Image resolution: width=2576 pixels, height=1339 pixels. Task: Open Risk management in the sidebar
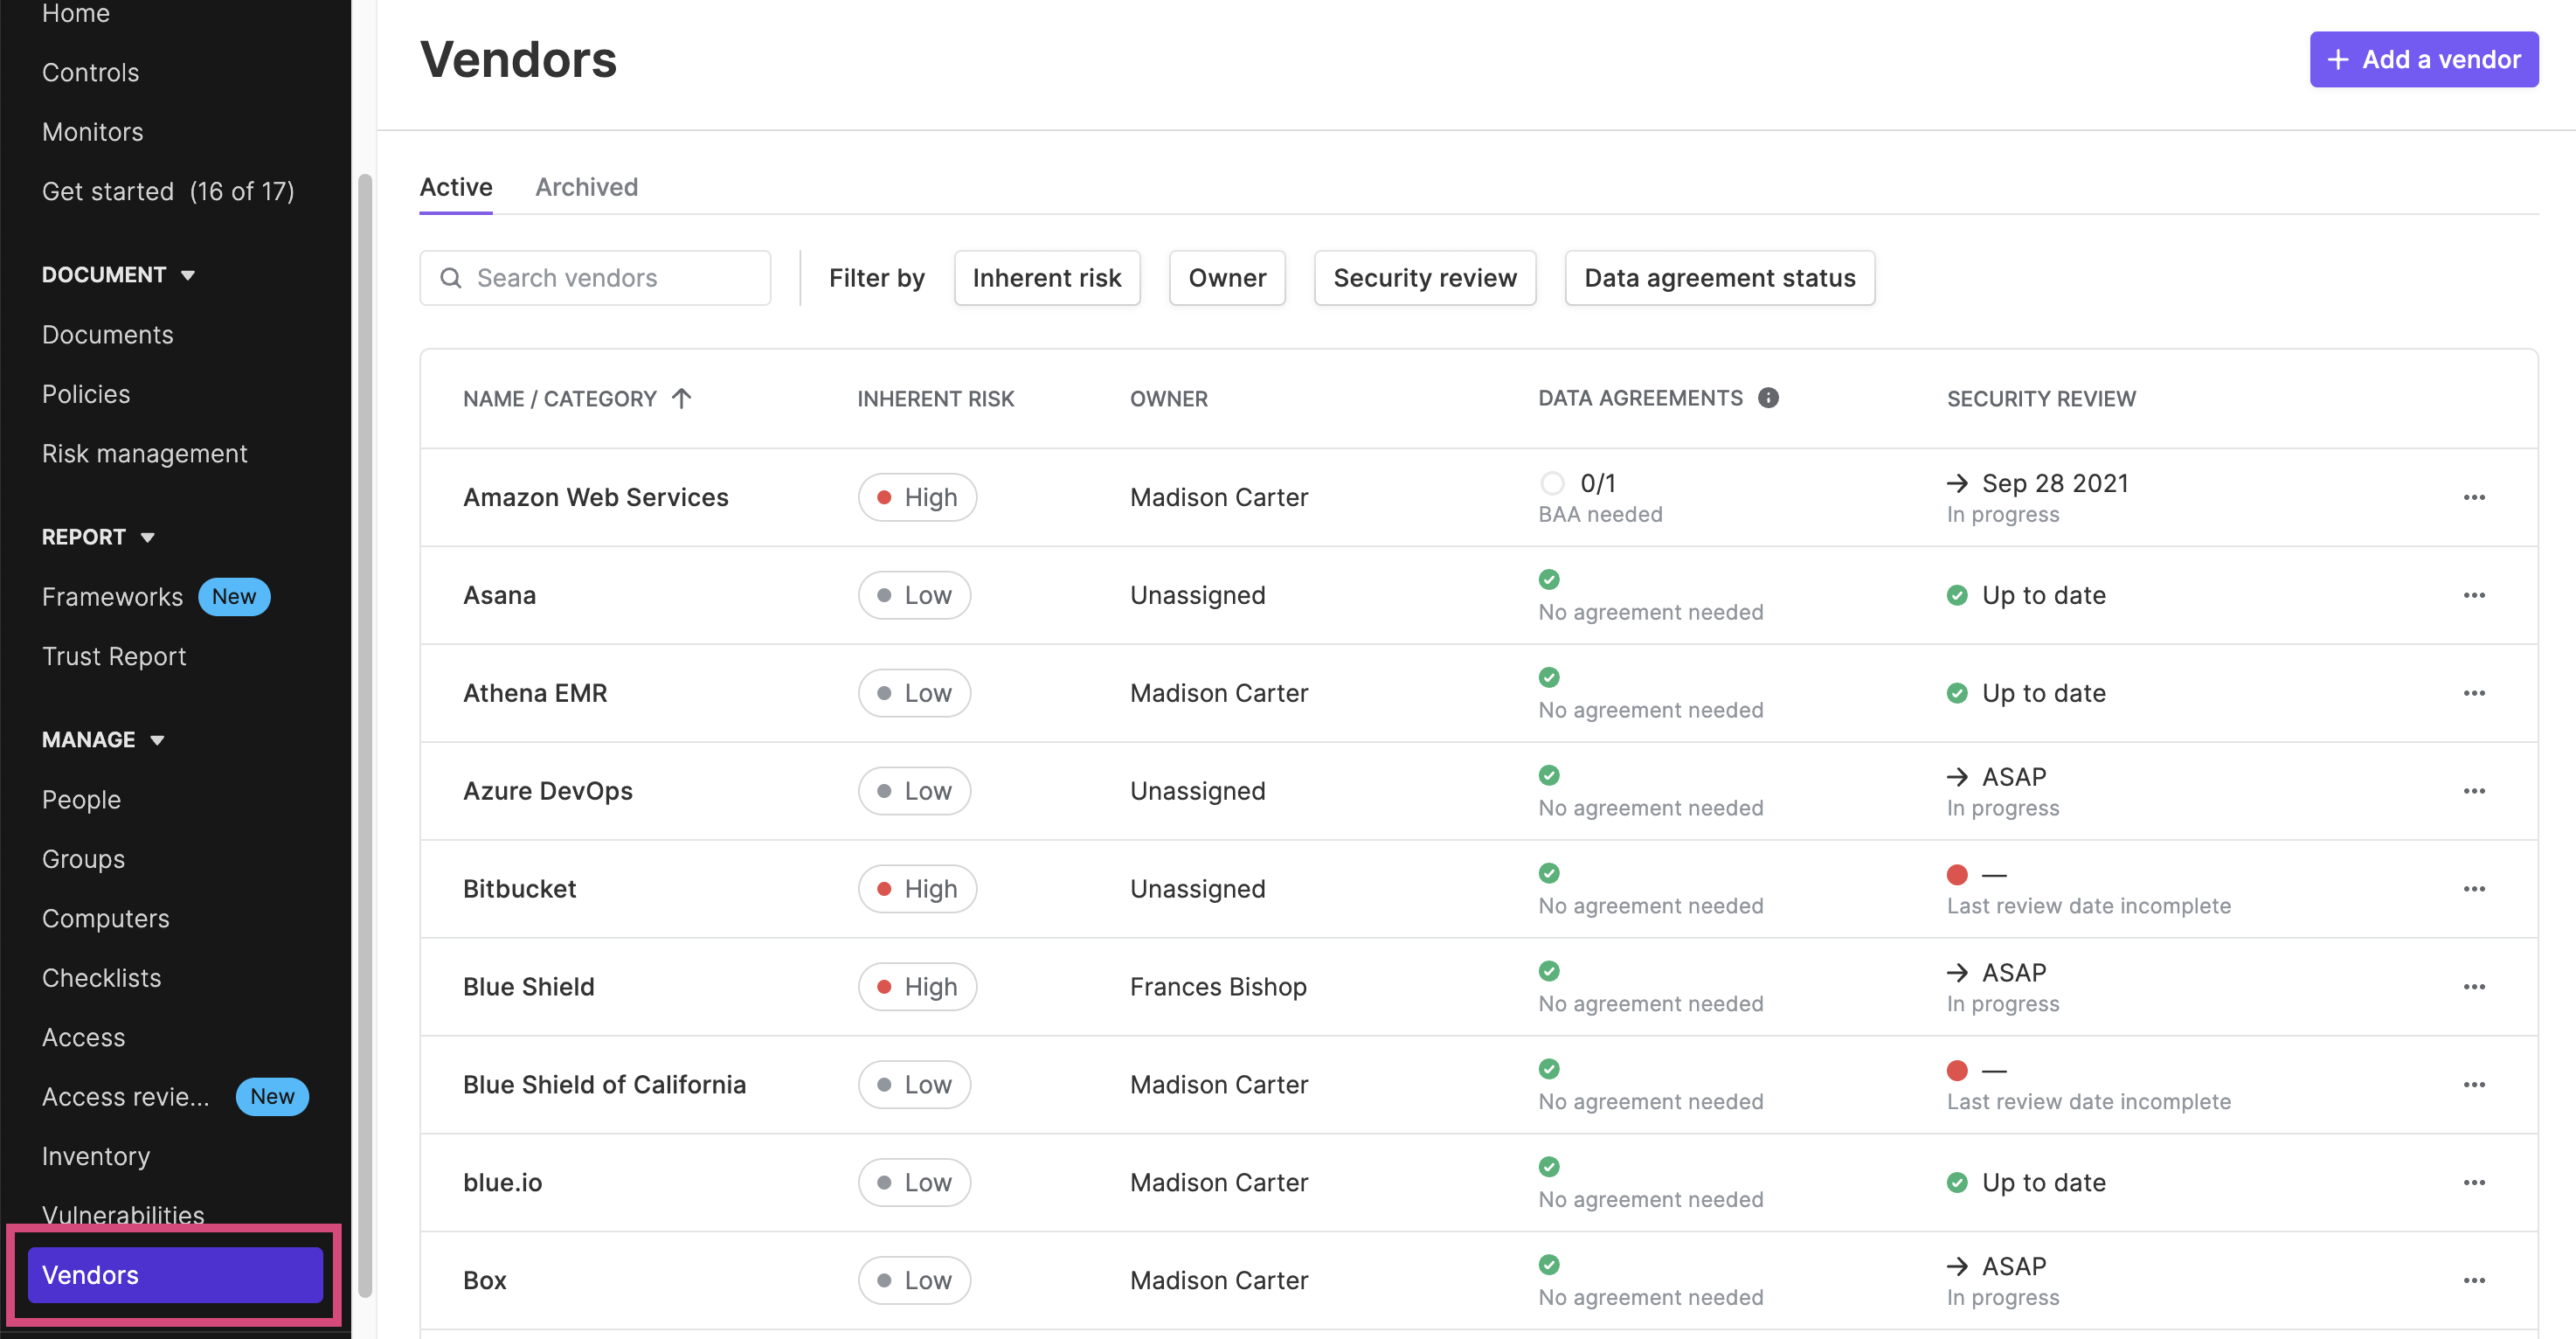[x=144, y=454]
